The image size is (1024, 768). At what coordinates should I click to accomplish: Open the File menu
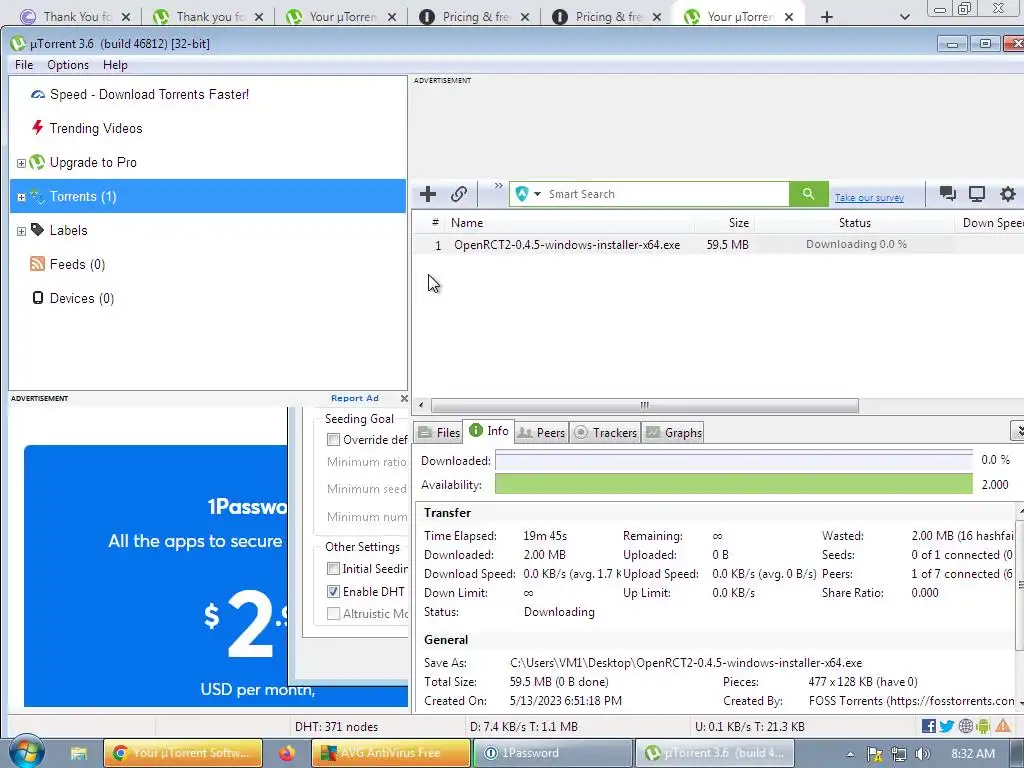pos(24,65)
